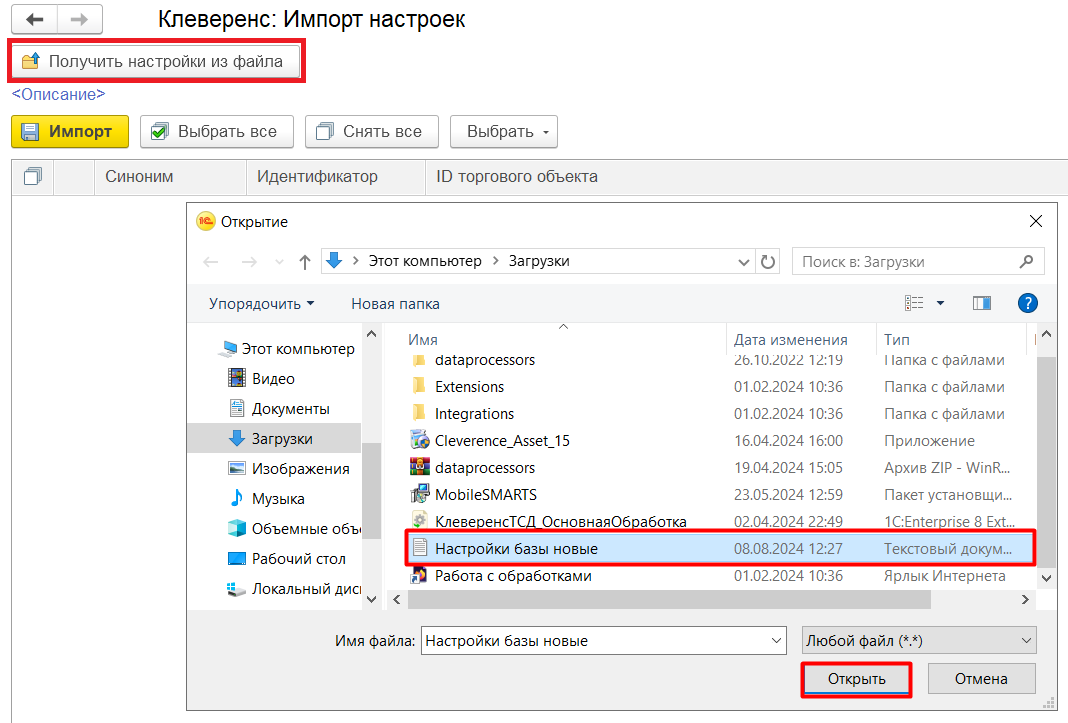This screenshot has height=723, width=1068.
Task: Click the navigation pane scrollbar up arrow
Action: point(371,334)
